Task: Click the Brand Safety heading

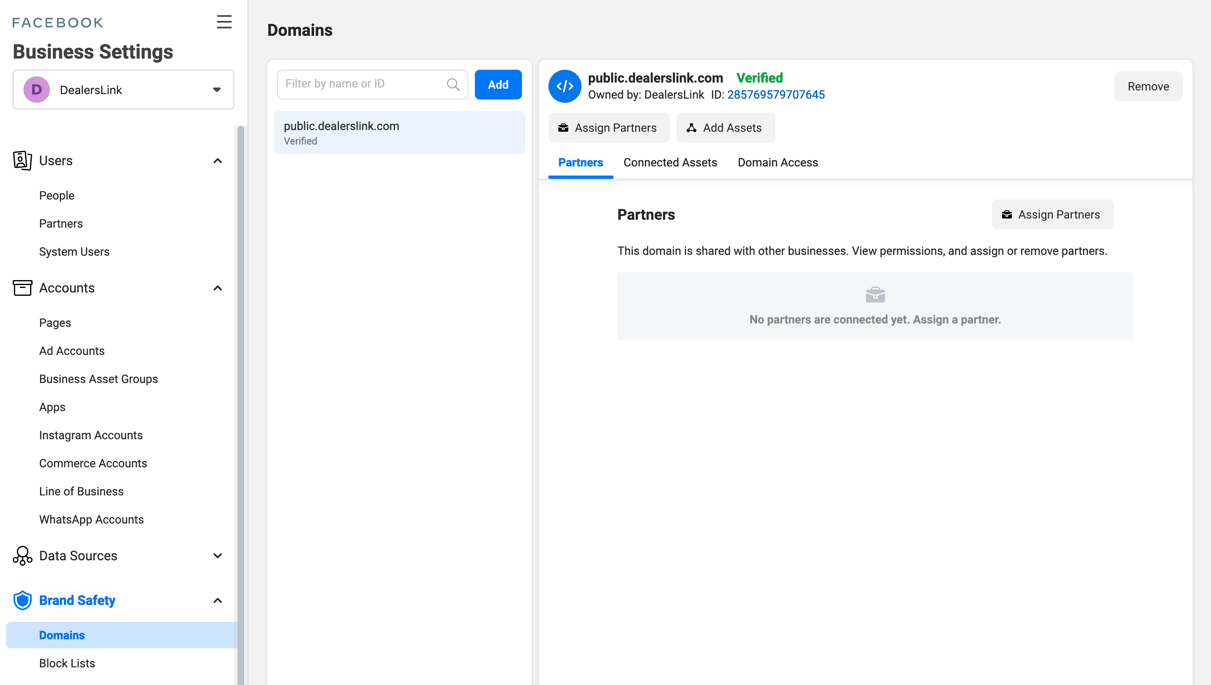Action: coord(77,601)
